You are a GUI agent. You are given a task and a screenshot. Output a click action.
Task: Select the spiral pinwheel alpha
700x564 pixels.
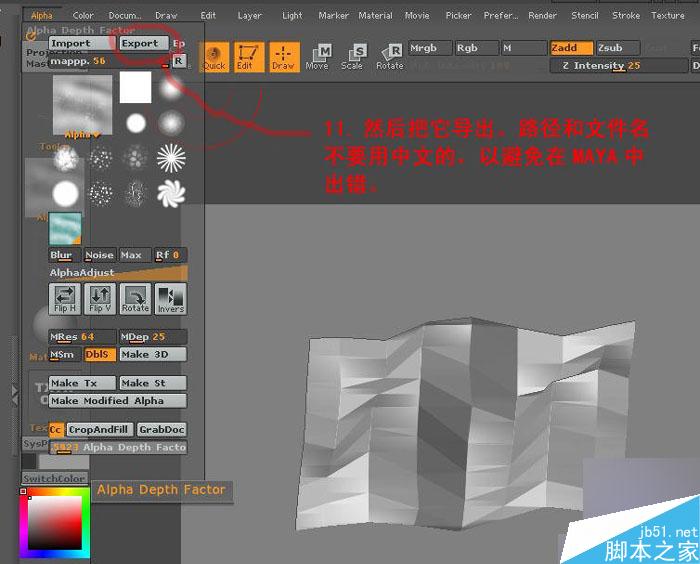point(171,193)
